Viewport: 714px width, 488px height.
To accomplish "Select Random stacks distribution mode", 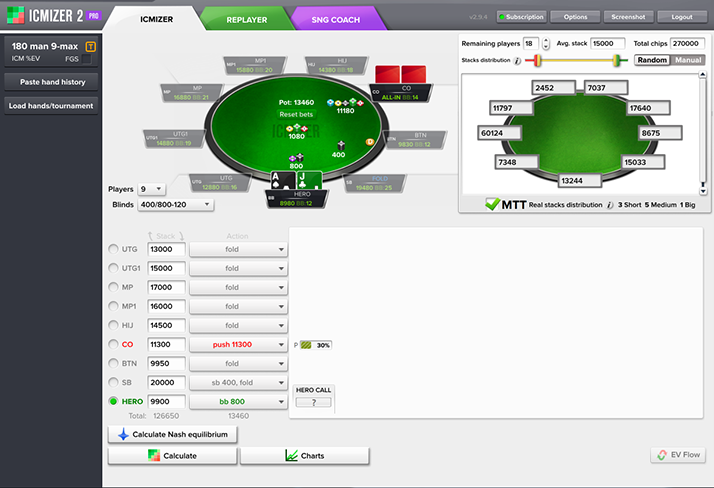I will click(x=652, y=60).
